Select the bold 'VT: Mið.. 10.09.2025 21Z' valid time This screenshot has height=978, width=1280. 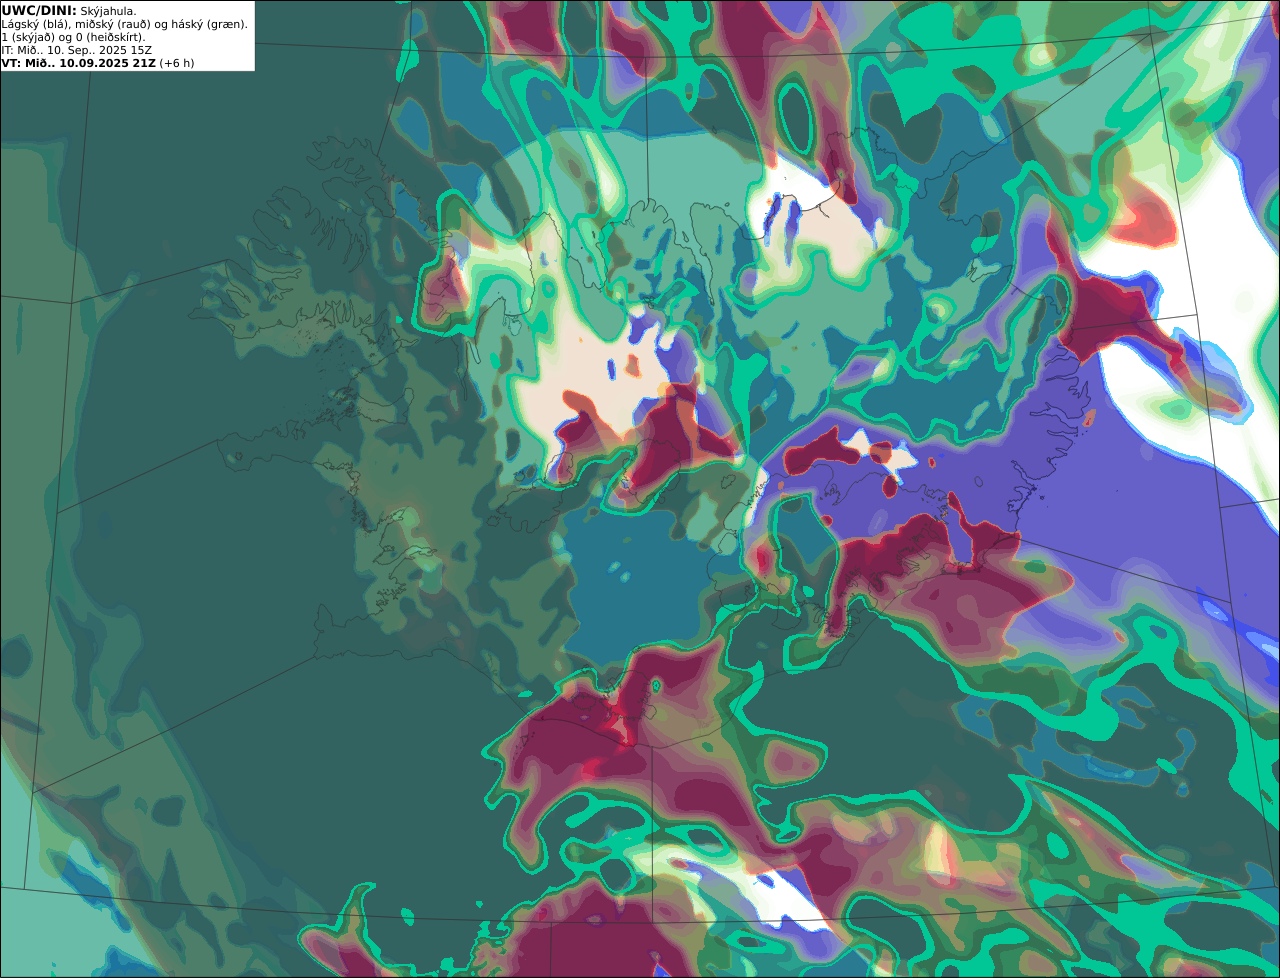point(78,63)
